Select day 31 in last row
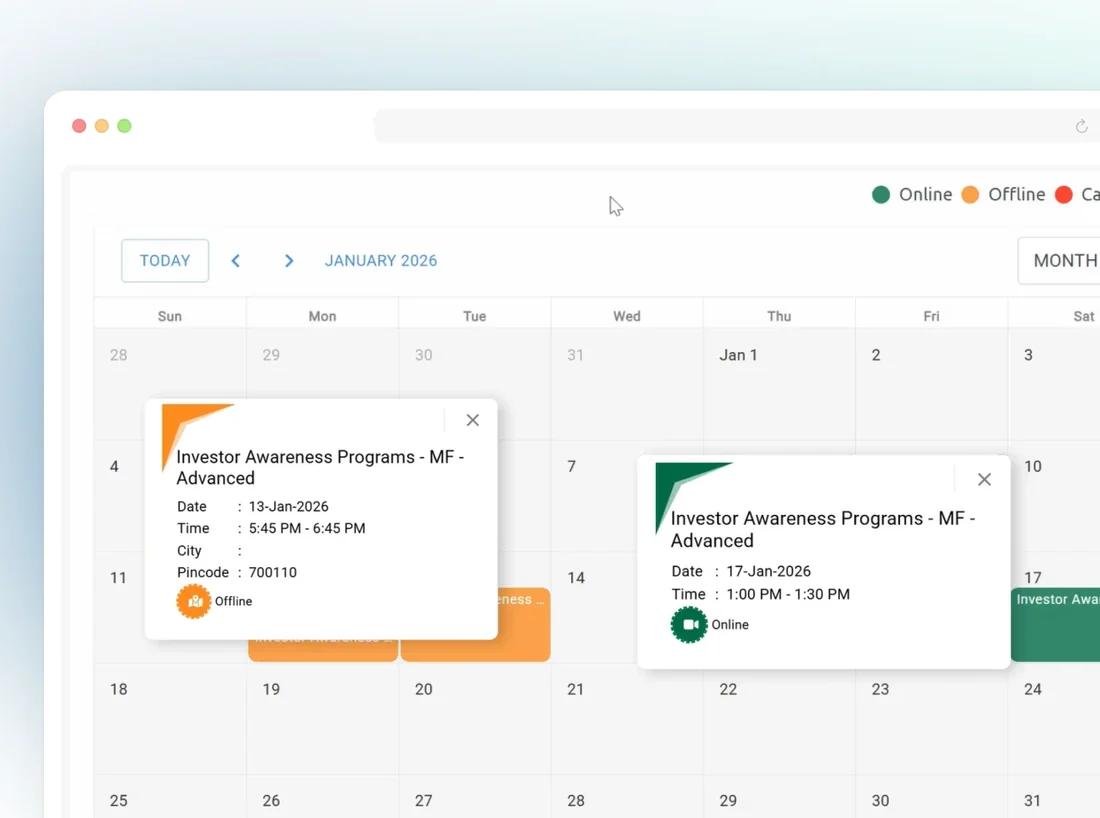The height and width of the screenshot is (818, 1100). pos(1054,797)
